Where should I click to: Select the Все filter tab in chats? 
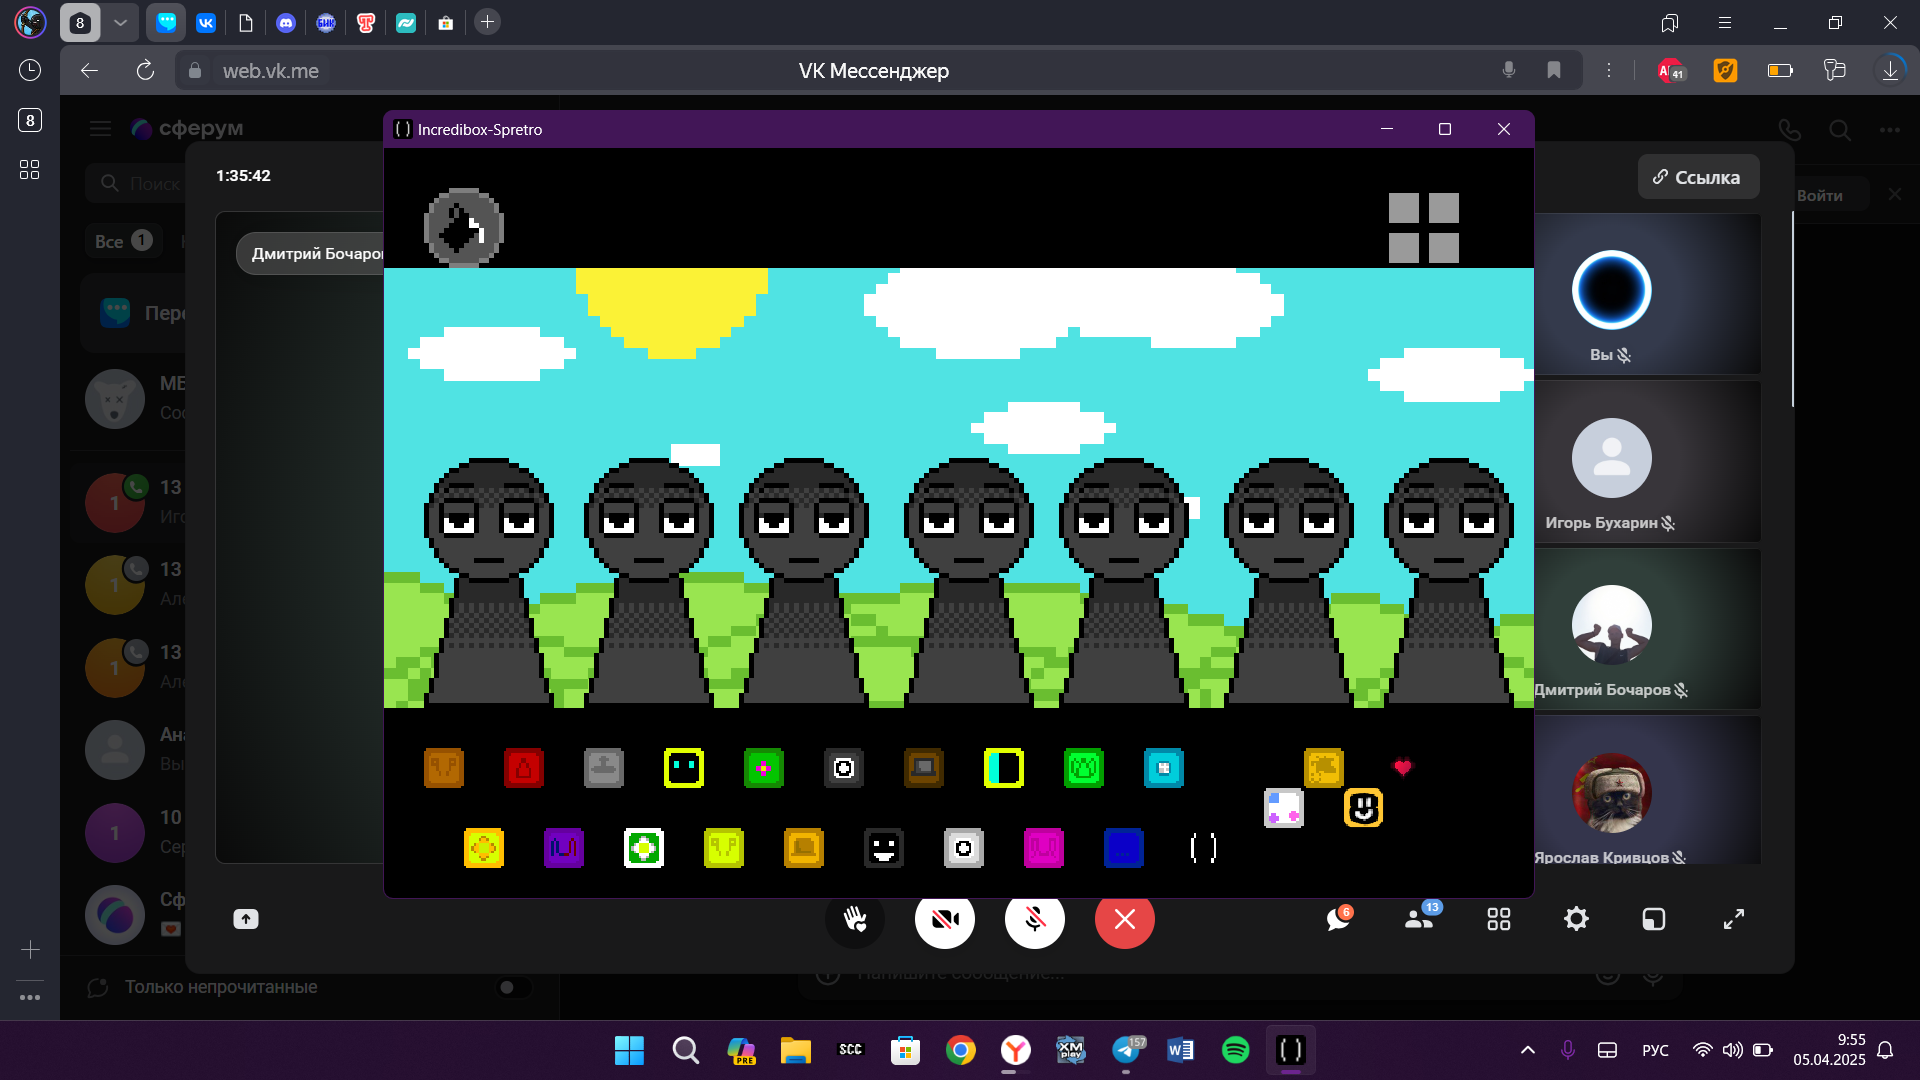click(123, 241)
